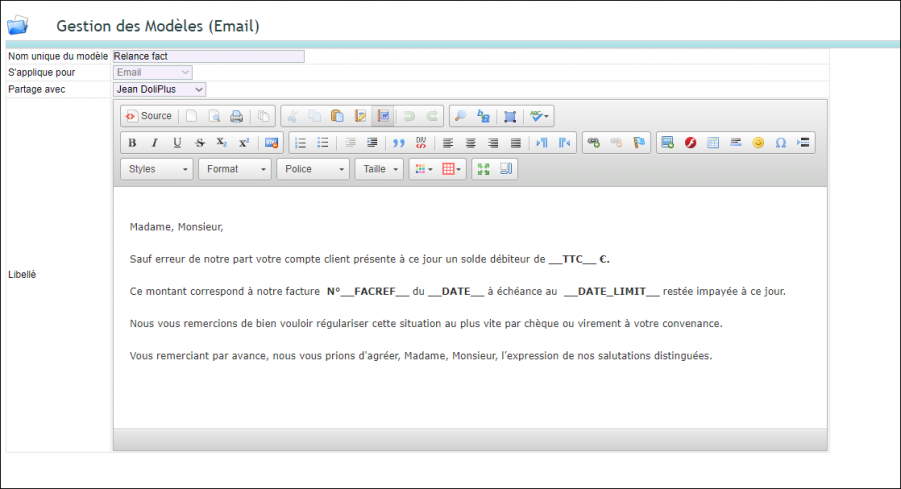Create a new blank page in editor
Image resolution: width=901 pixels, height=489 pixels.
point(191,116)
